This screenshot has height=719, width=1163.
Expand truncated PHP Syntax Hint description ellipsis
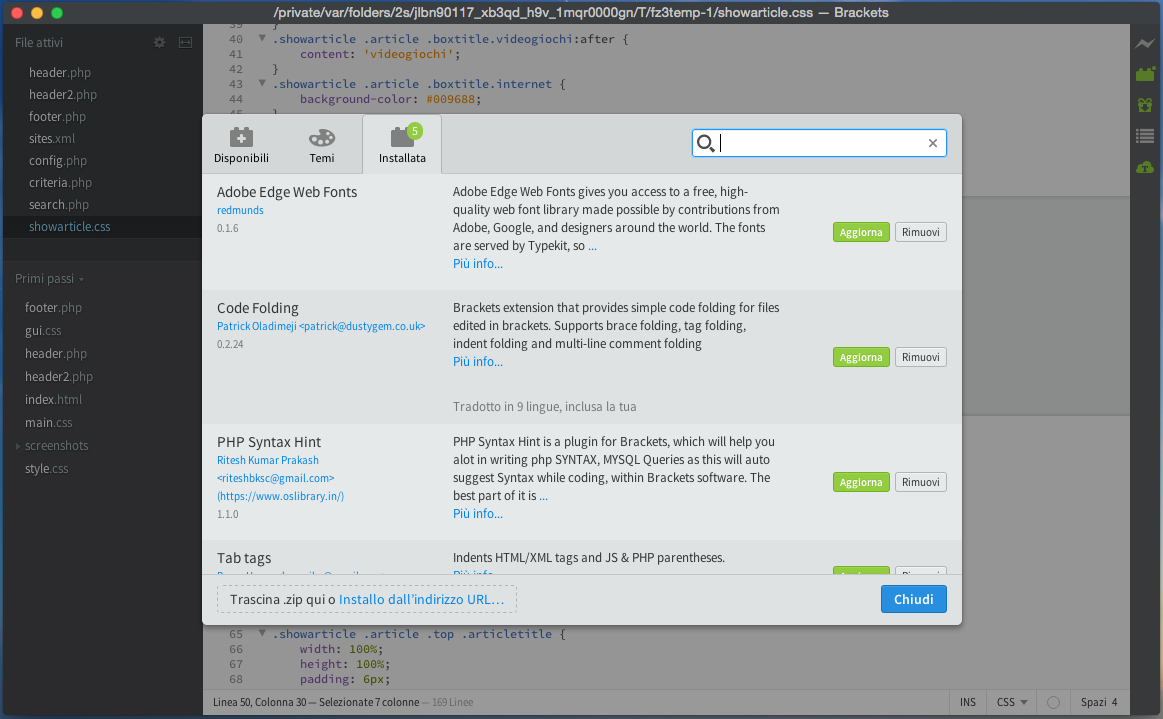[x=544, y=496]
